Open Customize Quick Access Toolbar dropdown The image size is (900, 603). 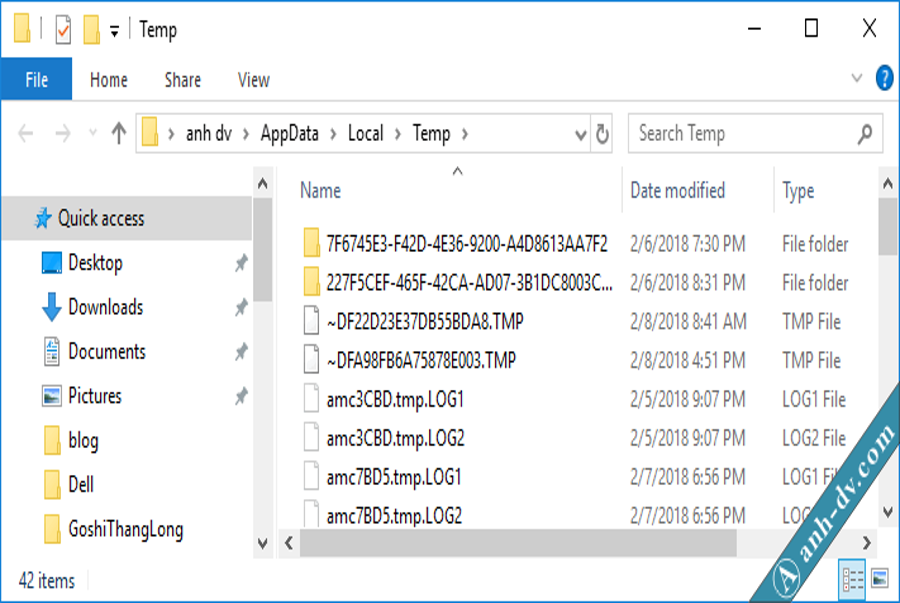tap(115, 32)
